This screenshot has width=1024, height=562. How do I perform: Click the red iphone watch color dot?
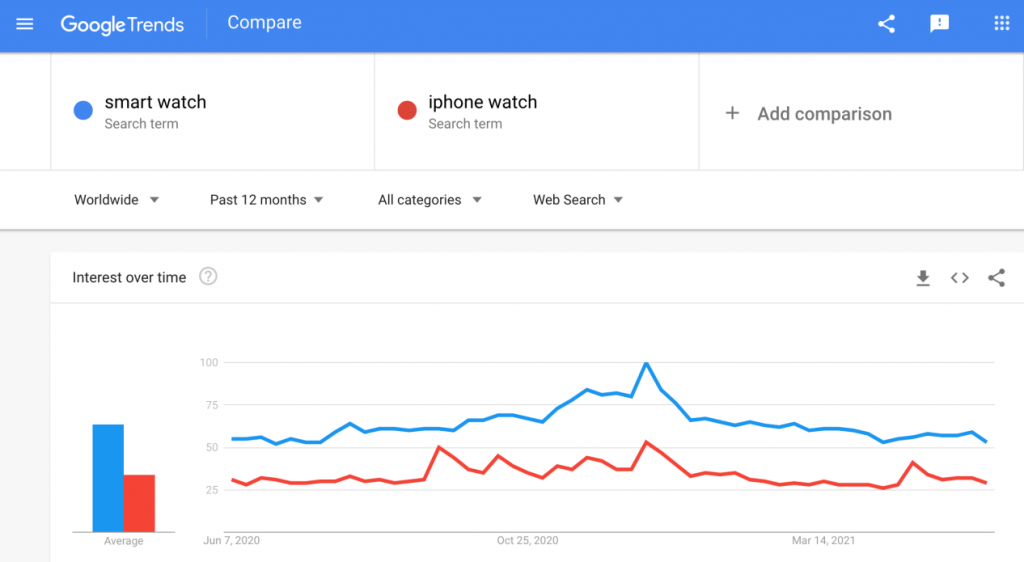pos(407,110)
